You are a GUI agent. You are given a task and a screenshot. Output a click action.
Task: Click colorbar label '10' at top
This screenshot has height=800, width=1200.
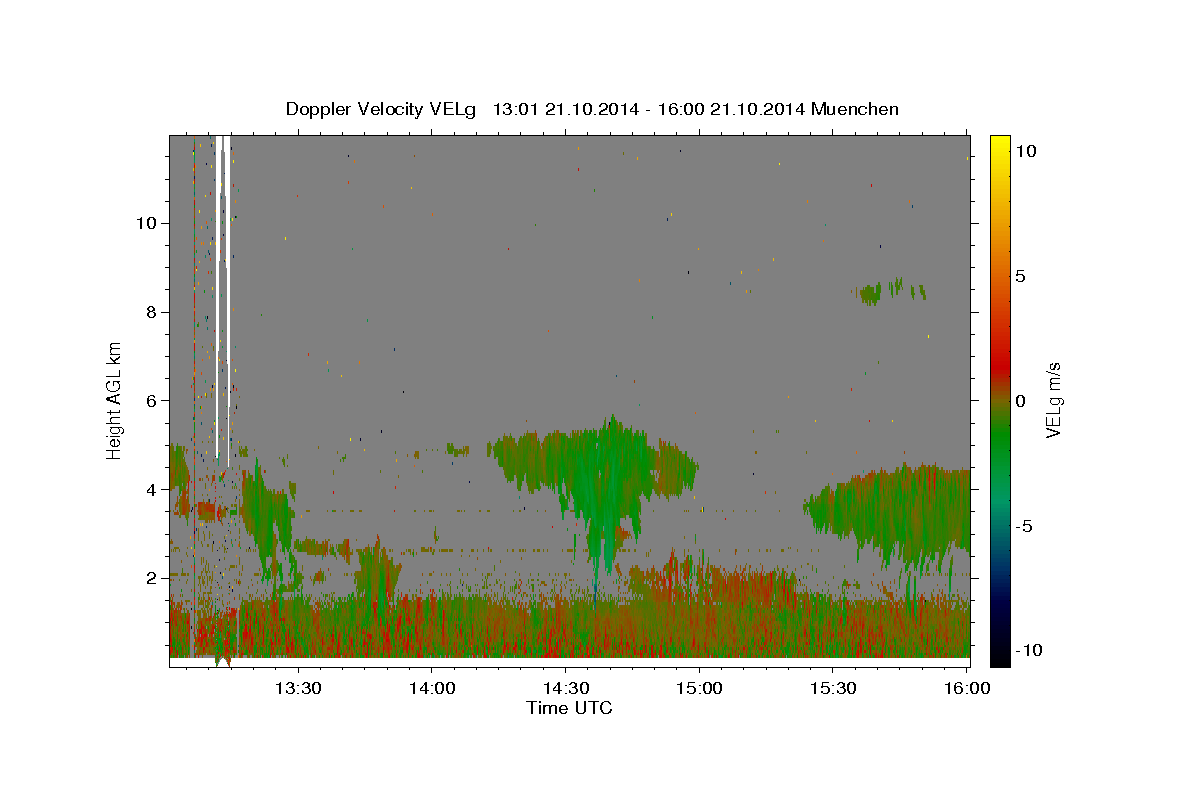click(x=1025, y=150)
